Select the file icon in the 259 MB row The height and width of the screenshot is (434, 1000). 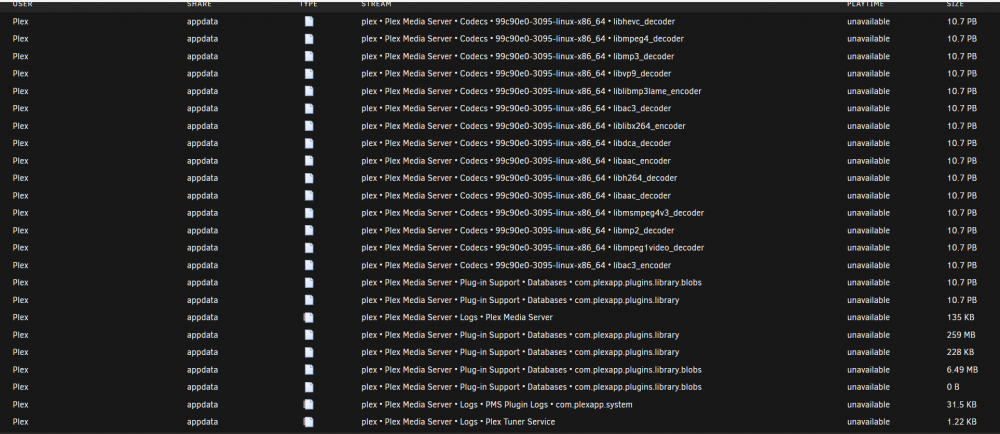point(309,335)
